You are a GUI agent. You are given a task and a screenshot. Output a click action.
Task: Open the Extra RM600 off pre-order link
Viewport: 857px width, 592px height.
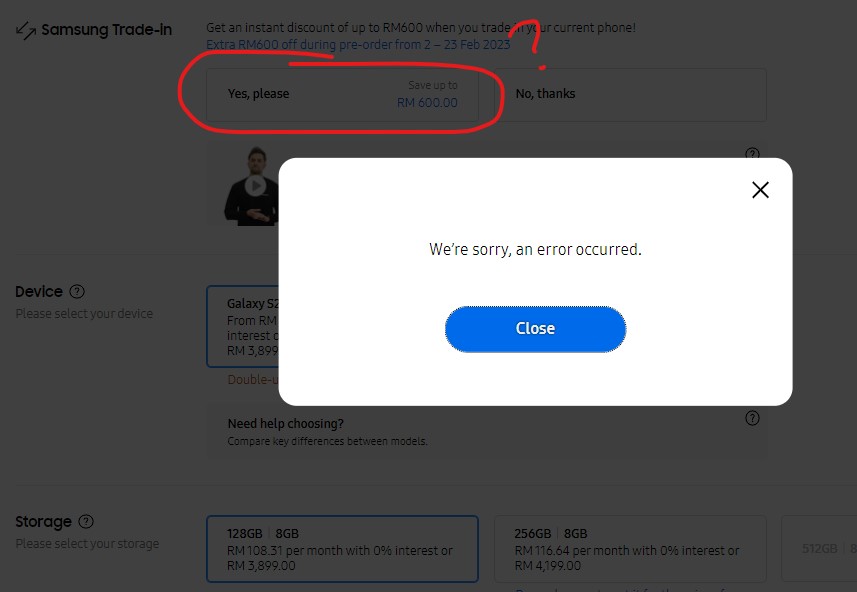click(x=358, y=44)
